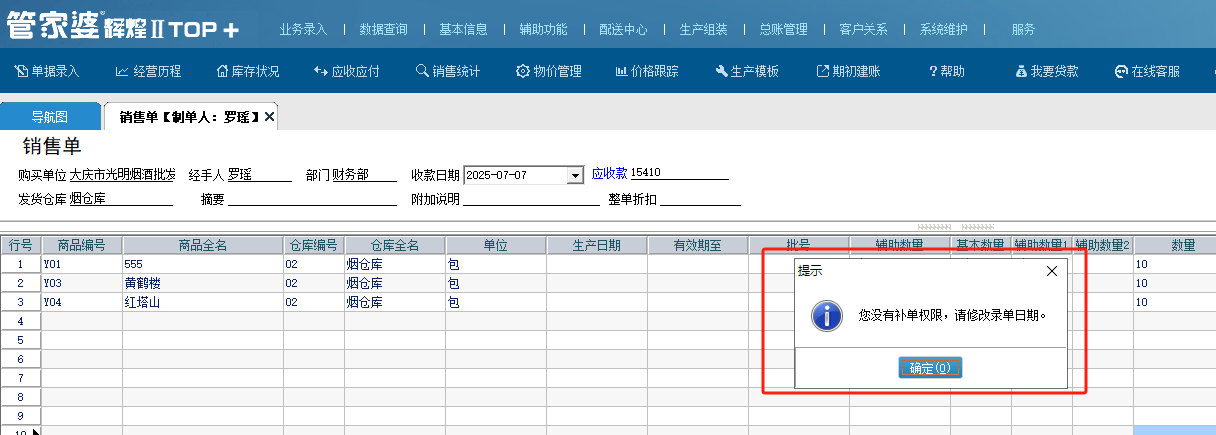Click the 摘要 input field

click(312, 199)
